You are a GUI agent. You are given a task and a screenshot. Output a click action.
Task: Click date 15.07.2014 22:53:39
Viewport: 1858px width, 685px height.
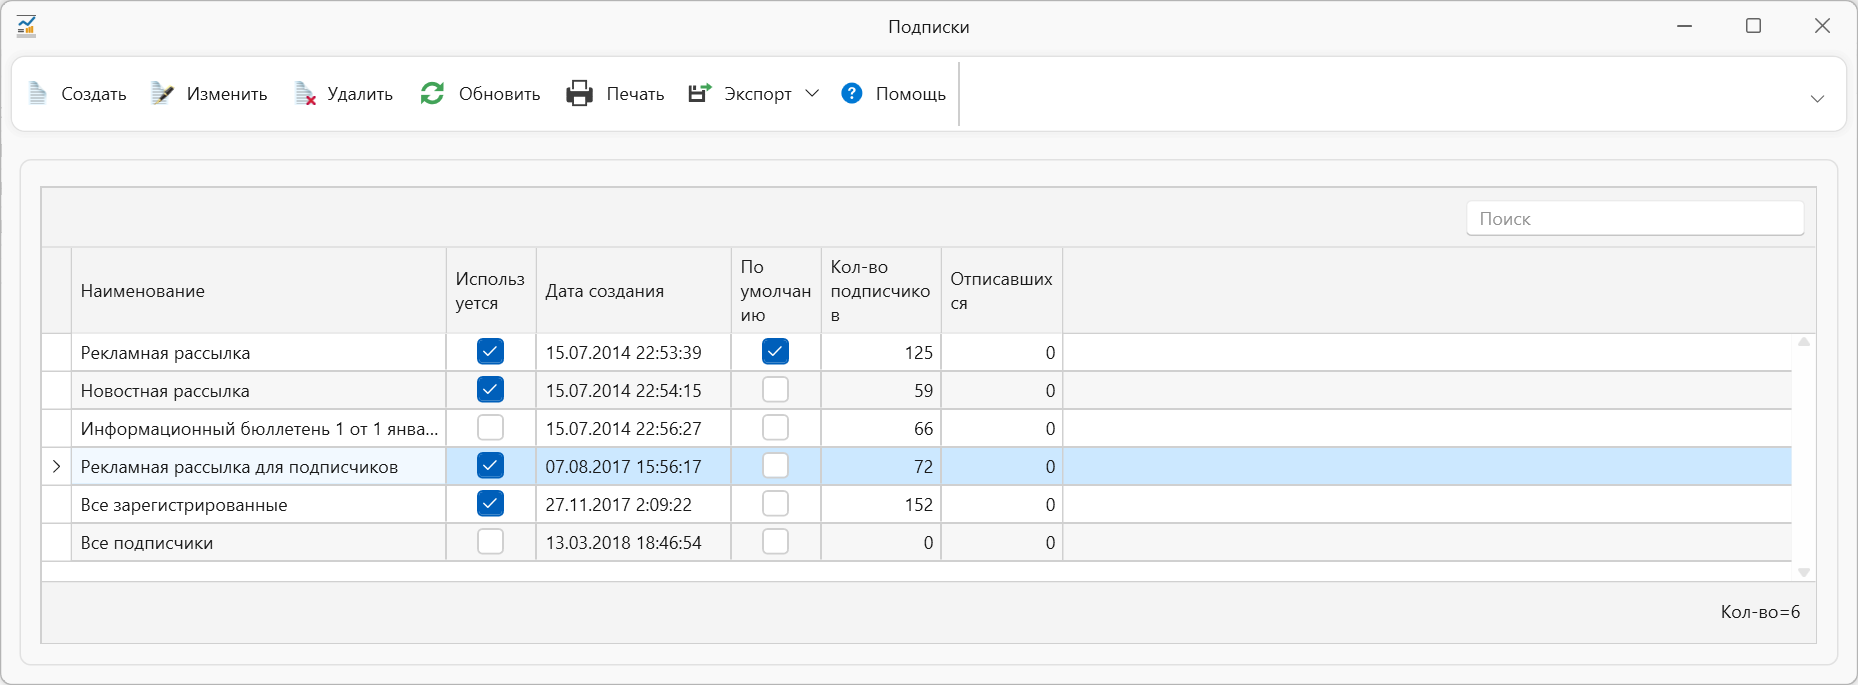click(x=623, y=353)
